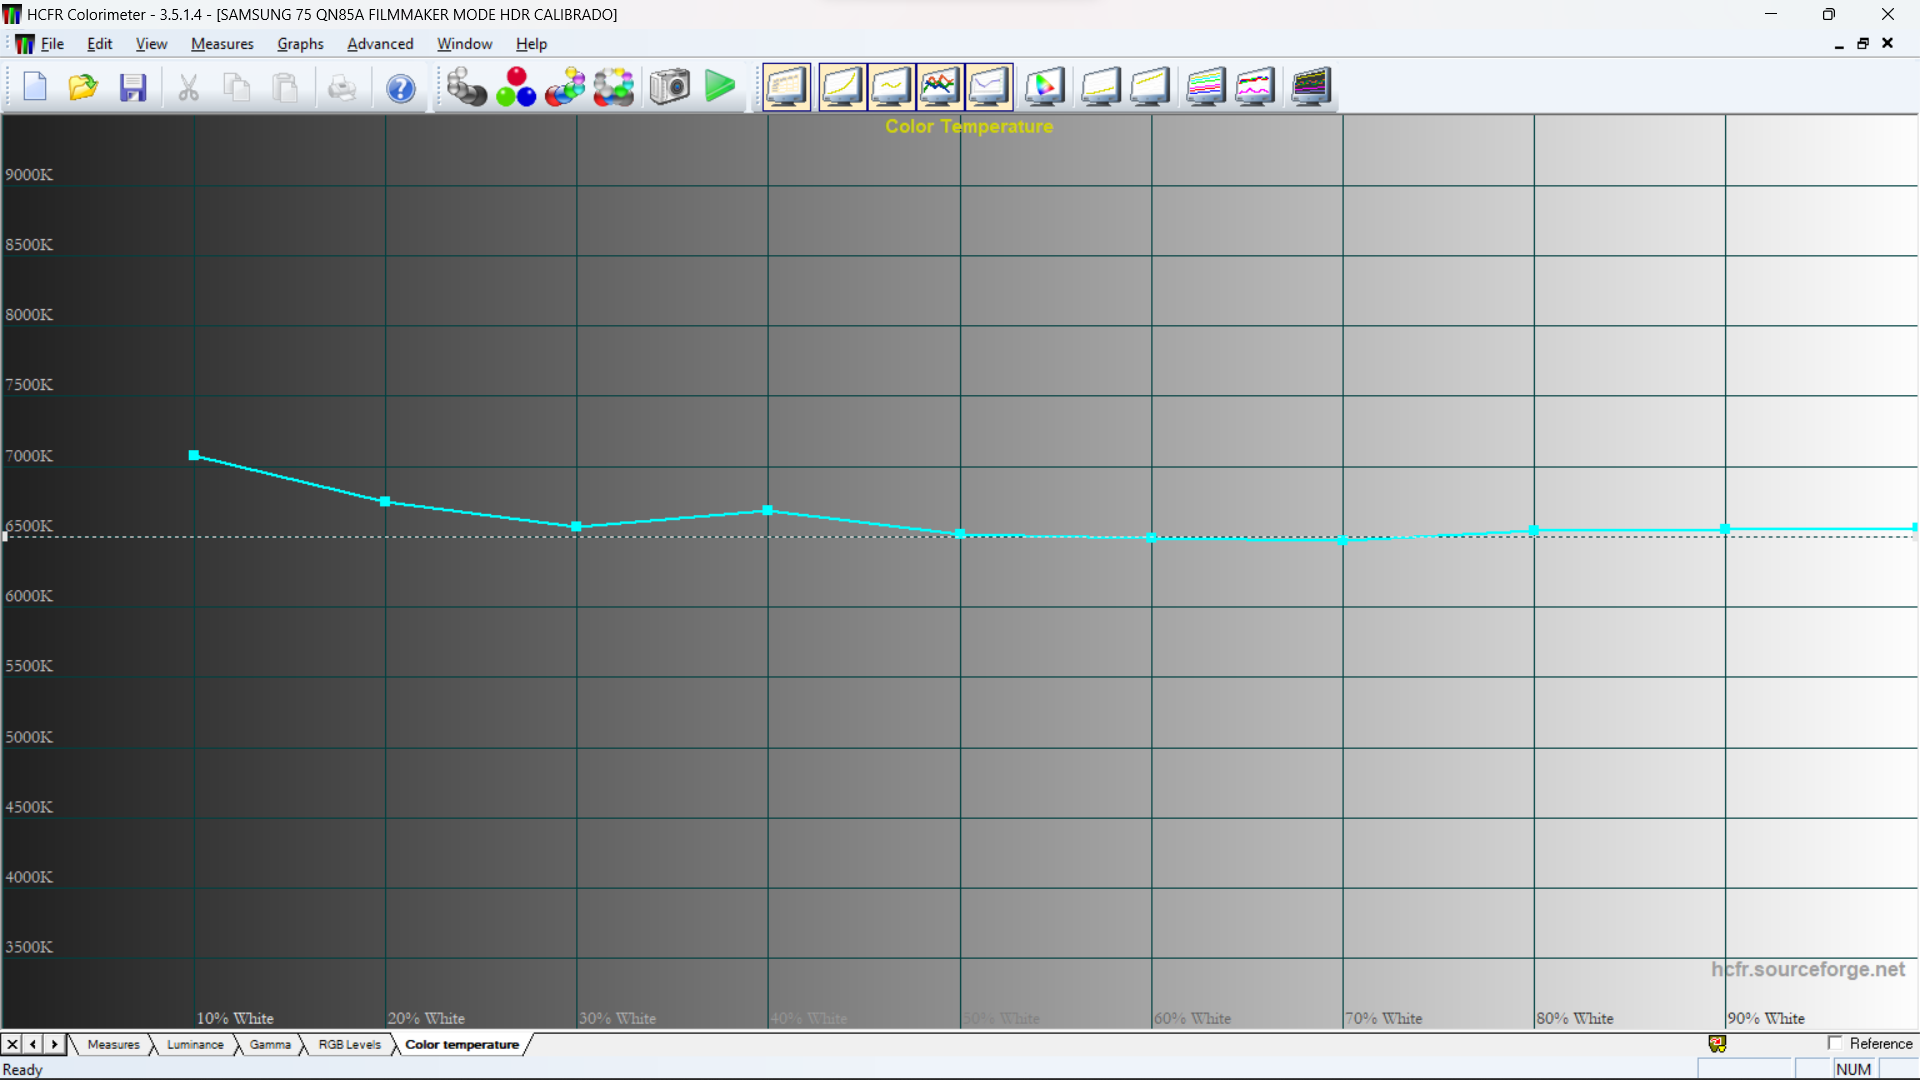Screen dimensions: 1920x1080
Task: Toggle the measures table view button
Action: click(x=786, y=87)
